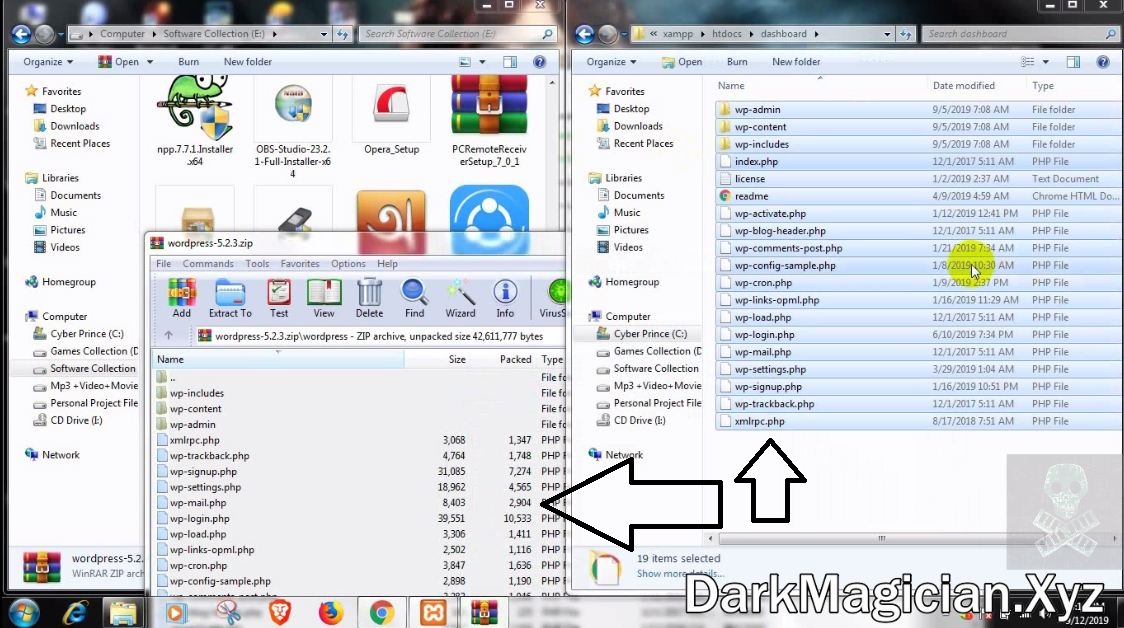Click Search Software Collection field
The image size is (1124, 628).
pos(459,34)
